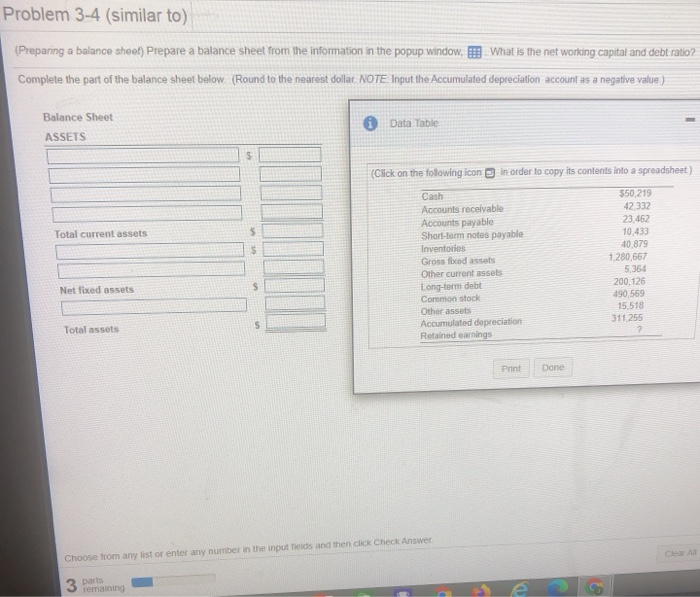Click the Balance Sheet heading
The height and width of the screenshot is (597, 700).
[78, 117]
